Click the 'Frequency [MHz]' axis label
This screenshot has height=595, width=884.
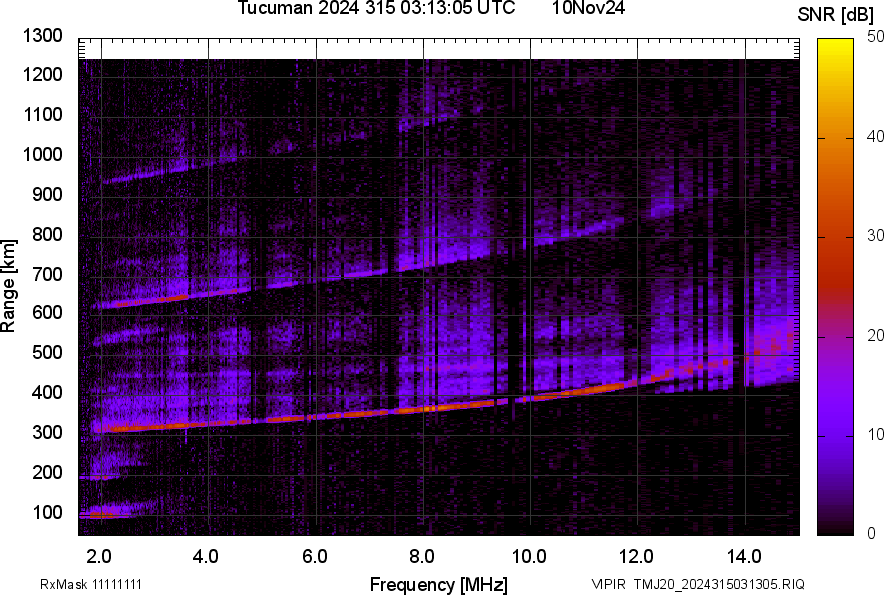click(439, 584)
